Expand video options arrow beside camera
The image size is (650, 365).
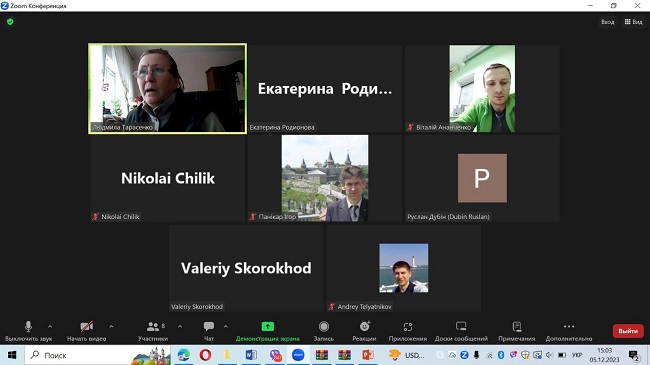coord(111,326)
